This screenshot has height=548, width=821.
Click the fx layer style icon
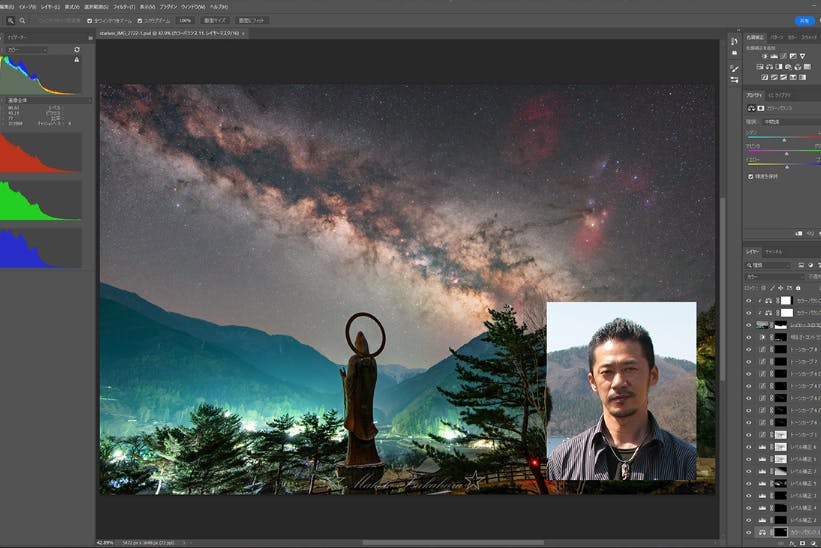(793, 544)
